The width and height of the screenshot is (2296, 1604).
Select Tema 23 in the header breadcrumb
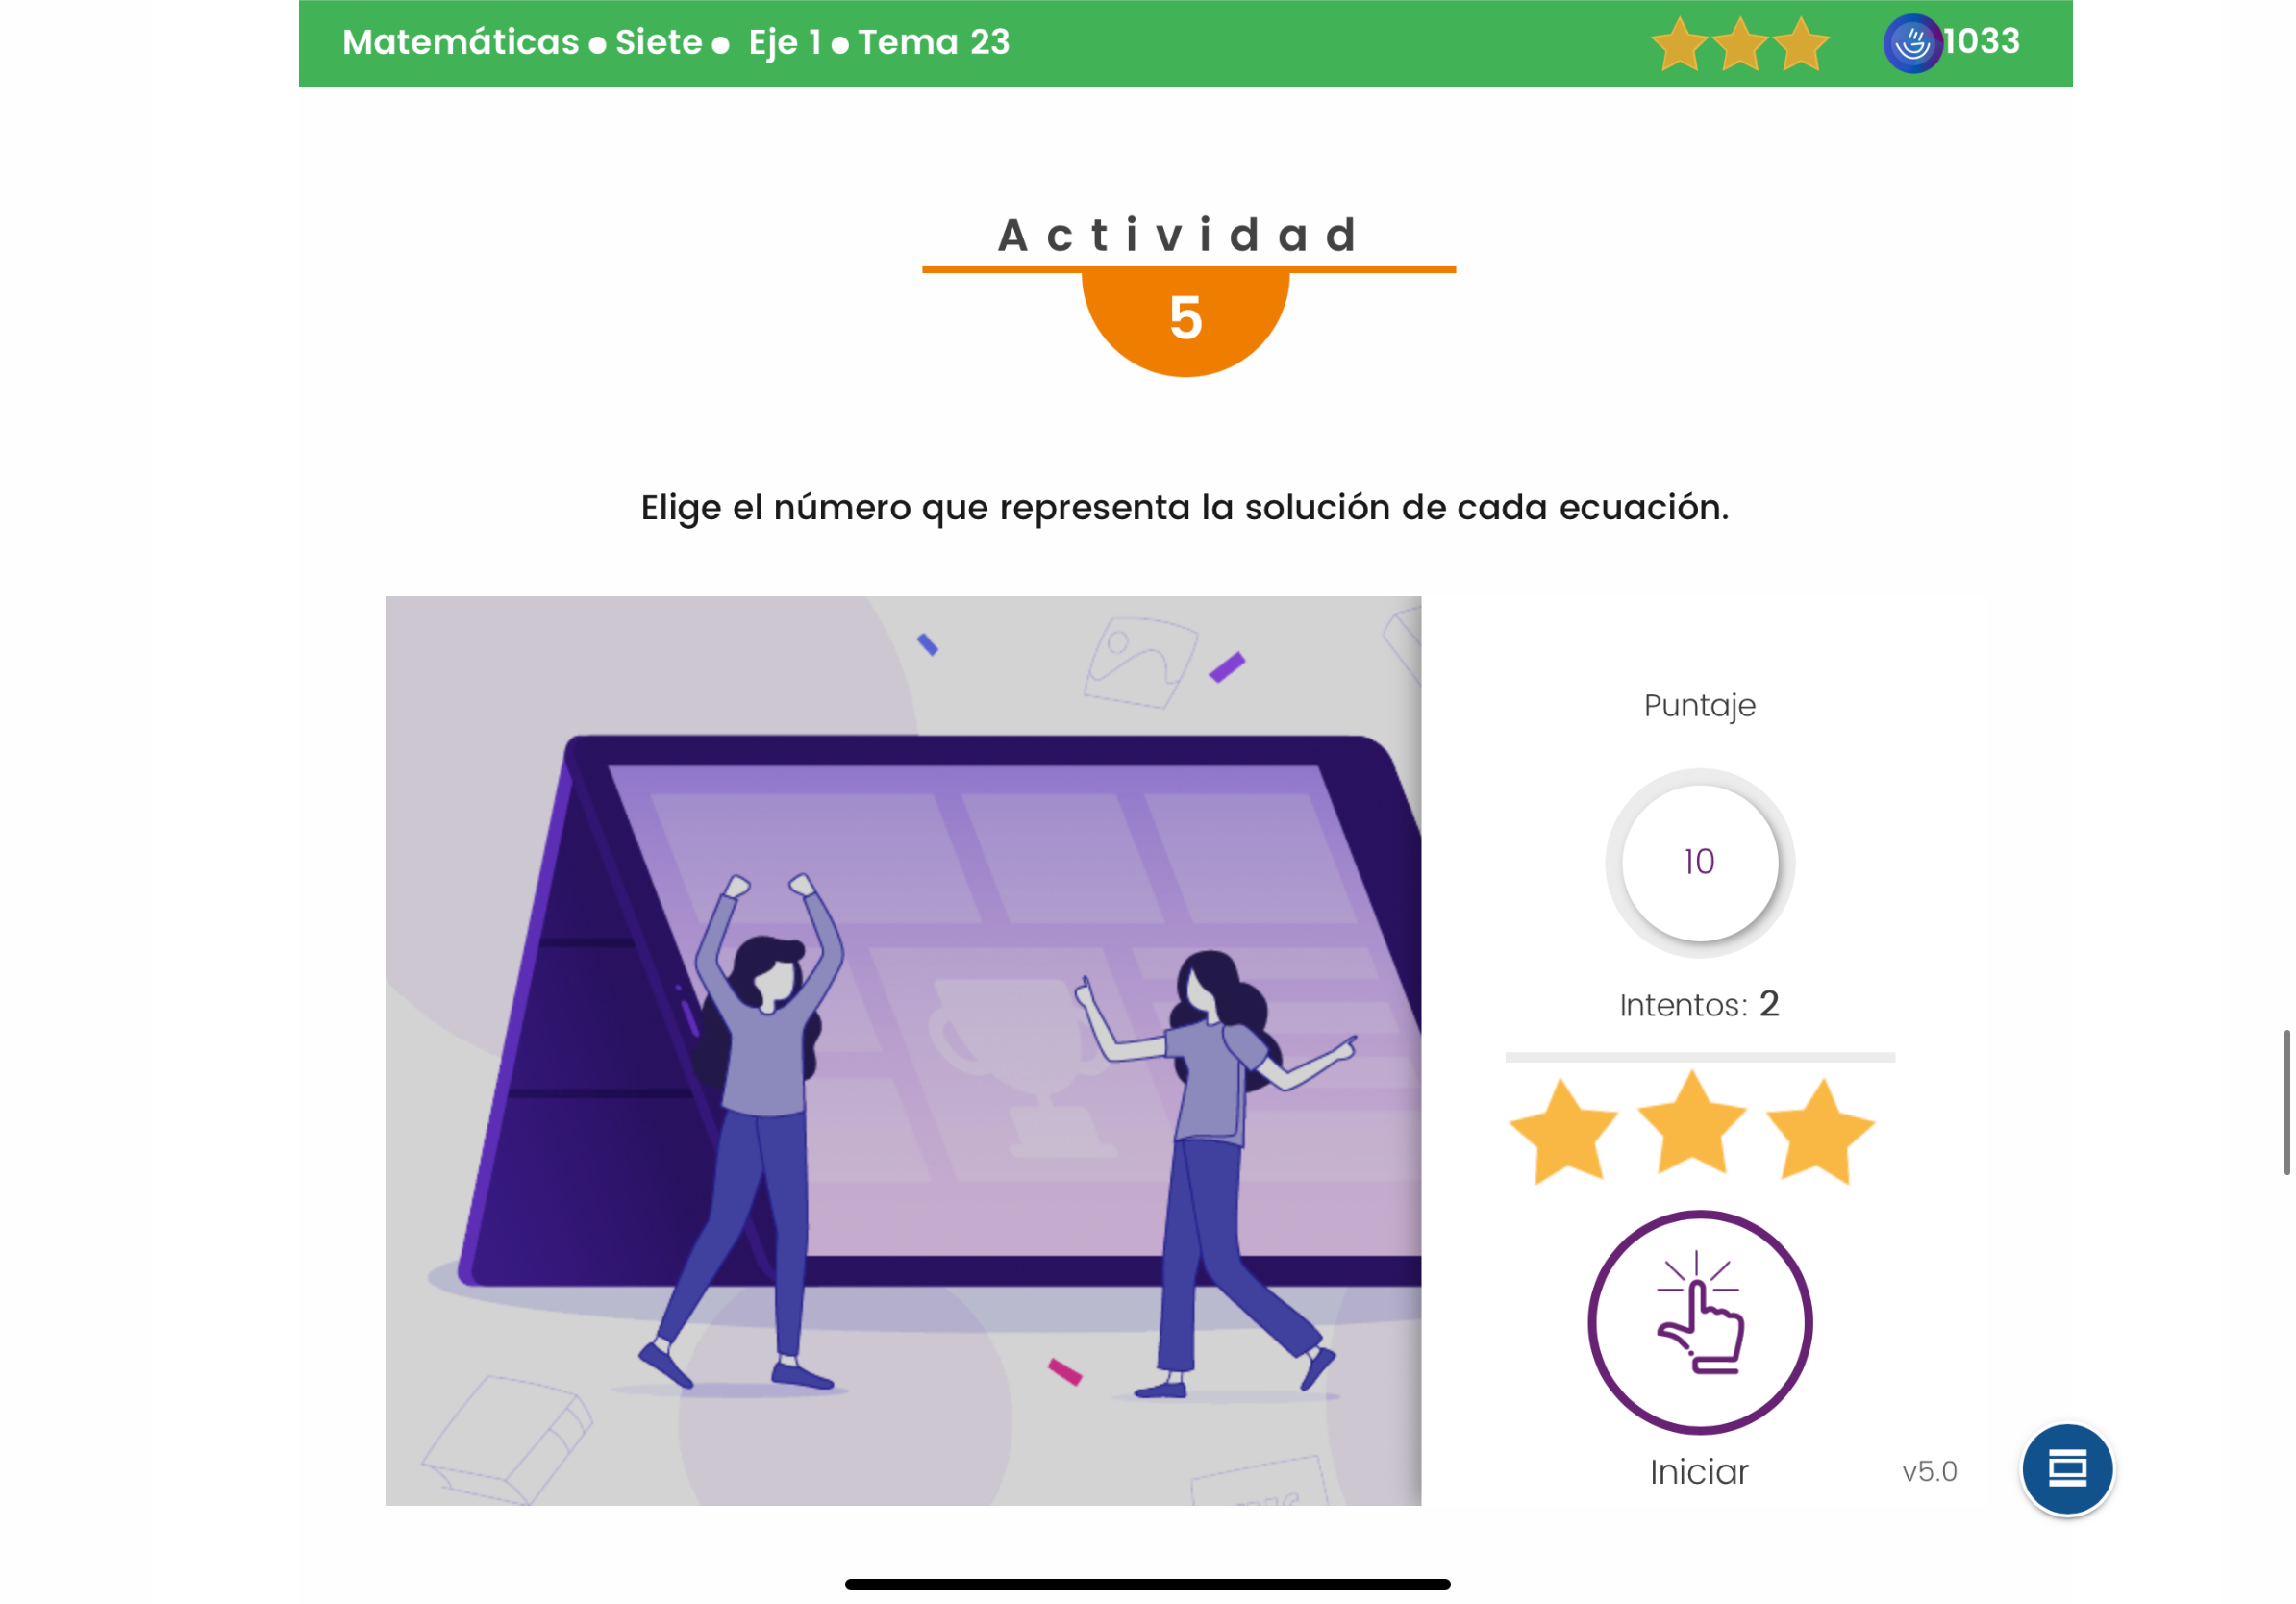934,42
